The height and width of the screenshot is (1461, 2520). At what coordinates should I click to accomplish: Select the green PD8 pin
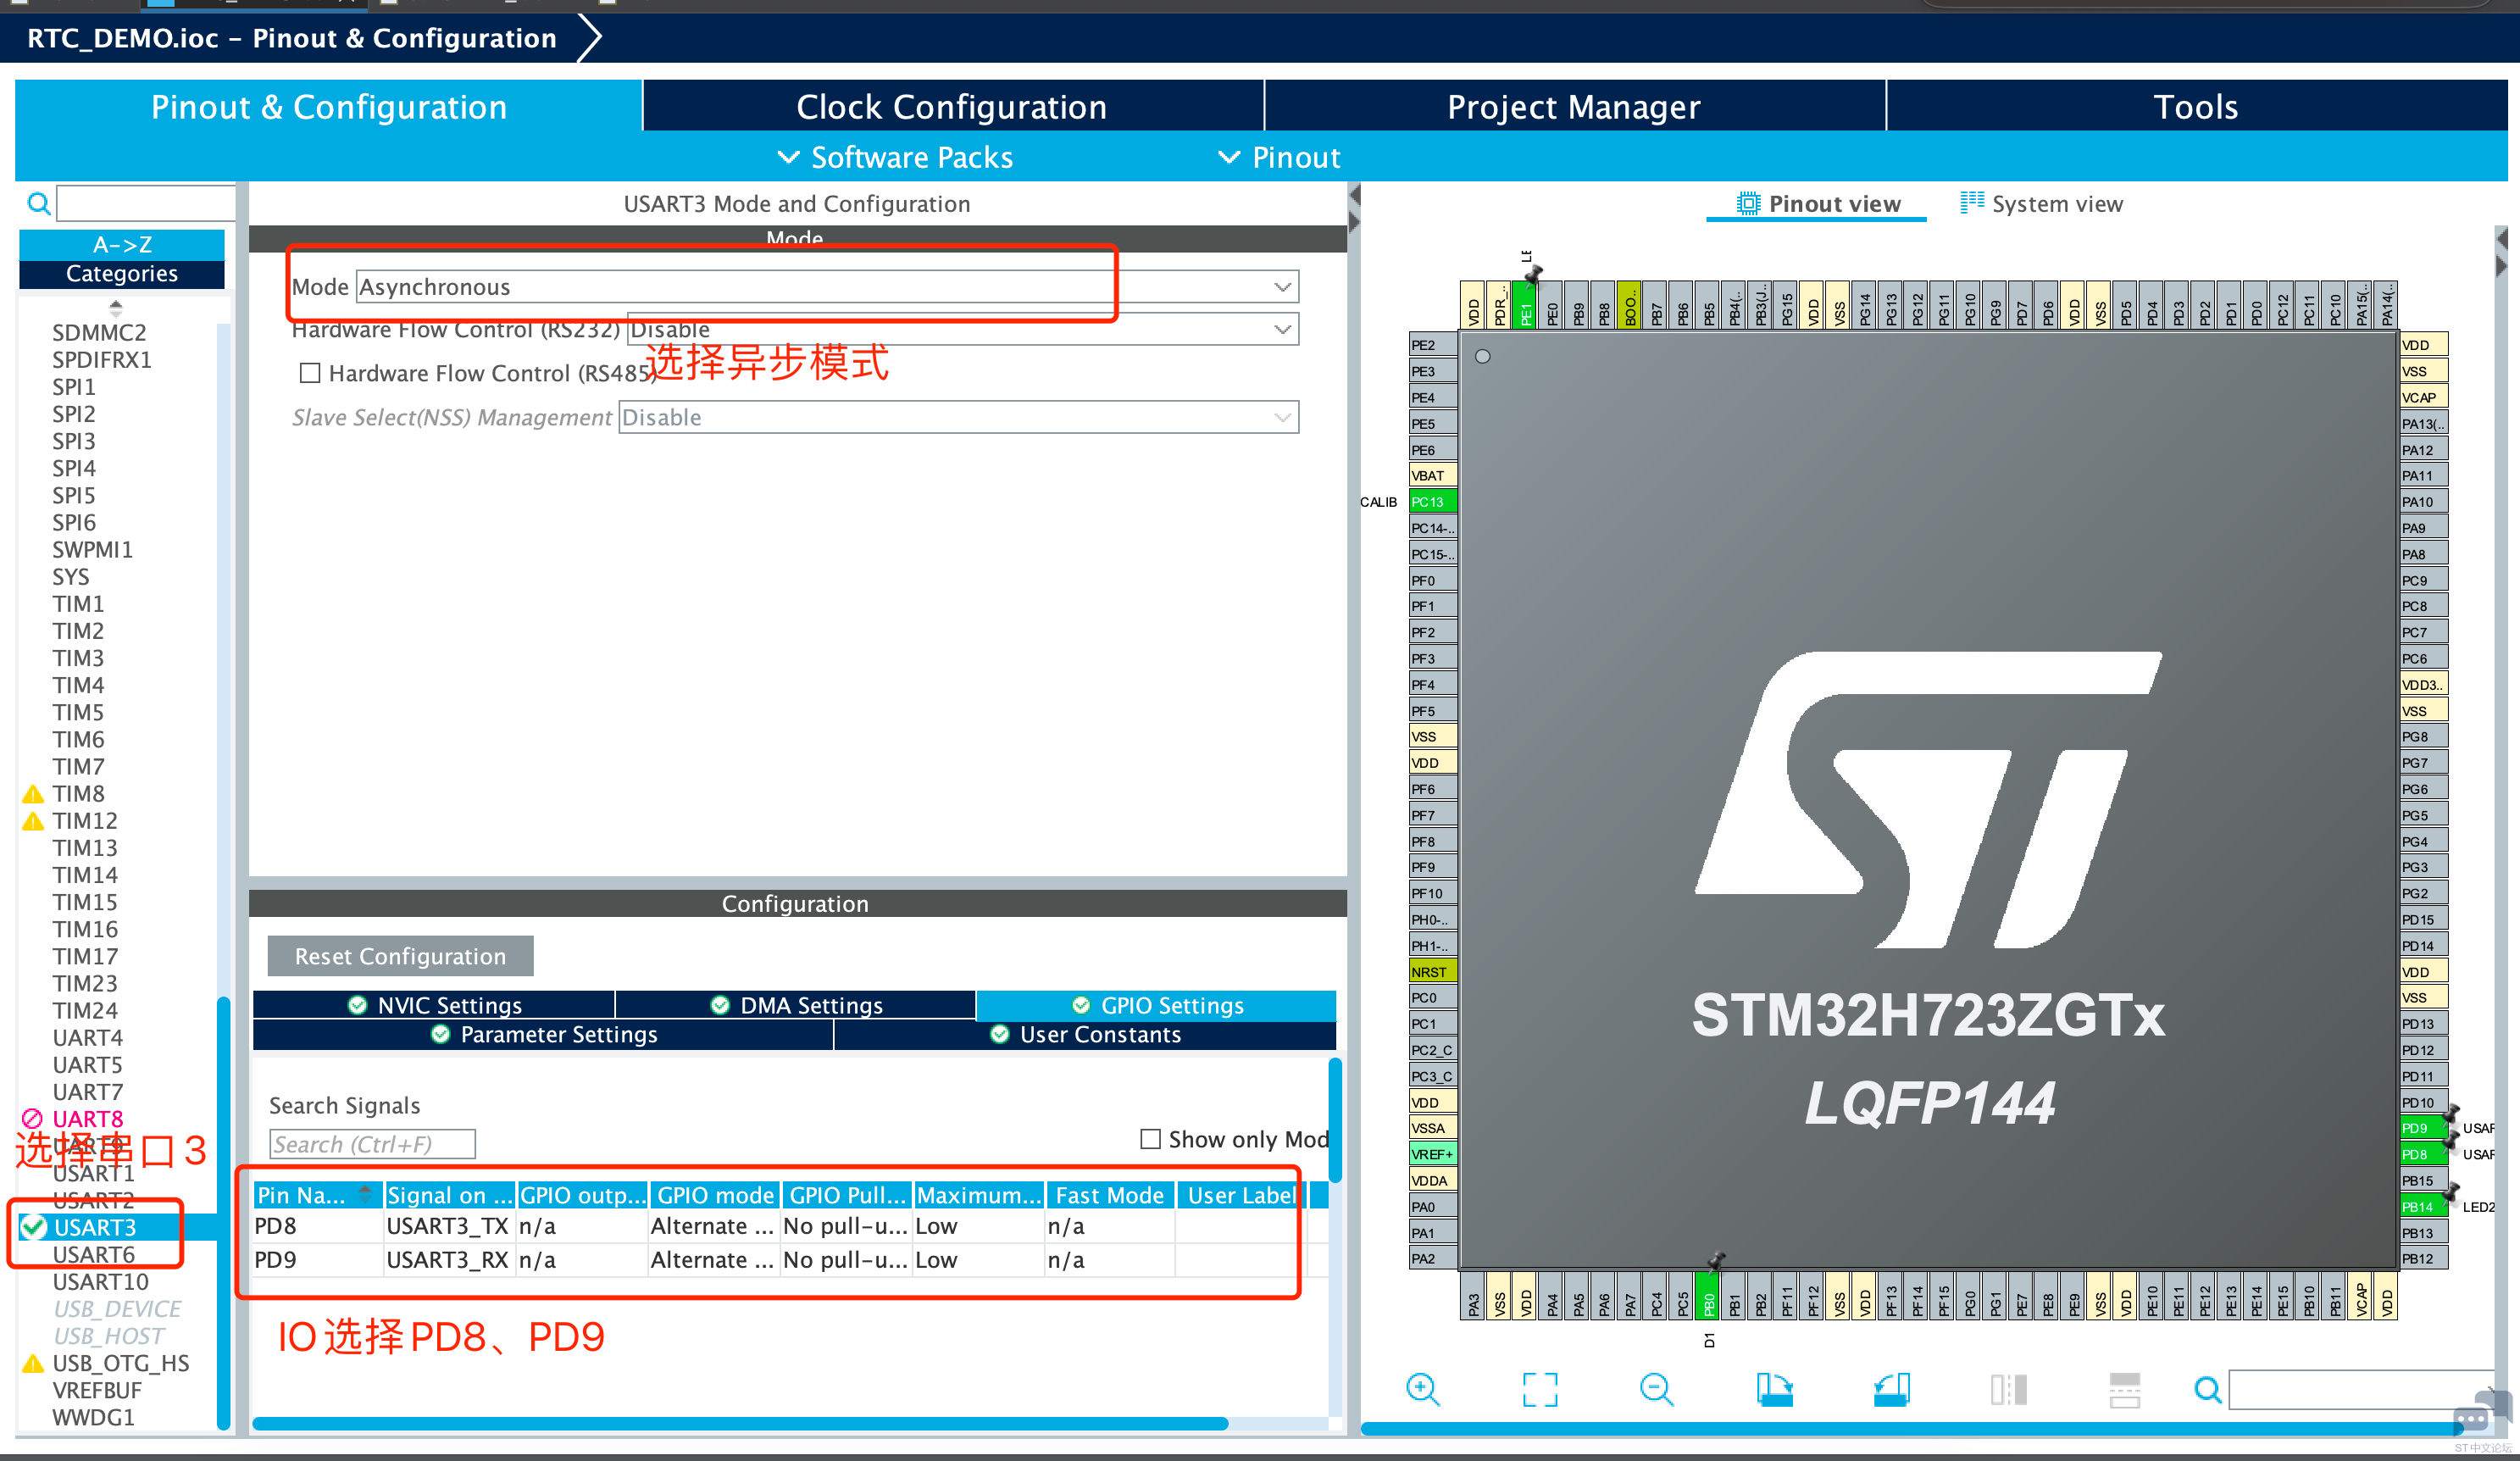2423,1154
